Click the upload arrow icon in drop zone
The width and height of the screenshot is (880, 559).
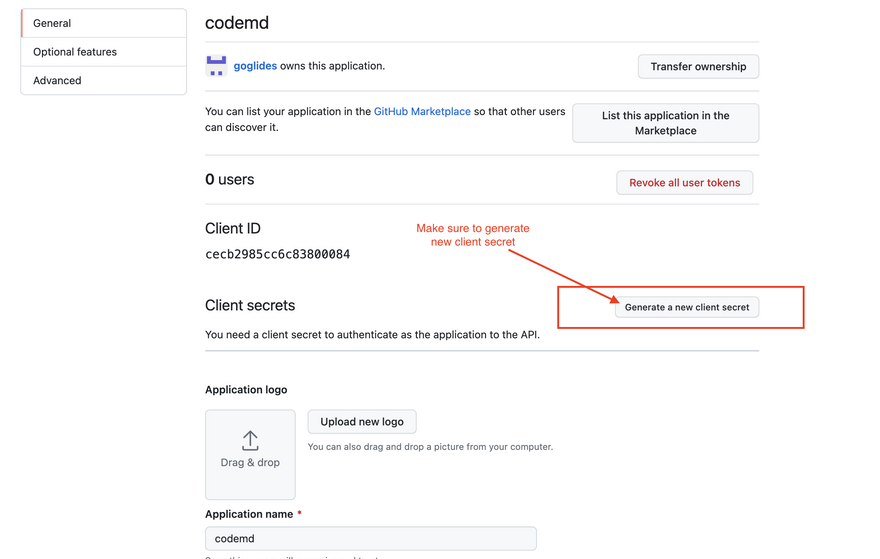point(250,440)
